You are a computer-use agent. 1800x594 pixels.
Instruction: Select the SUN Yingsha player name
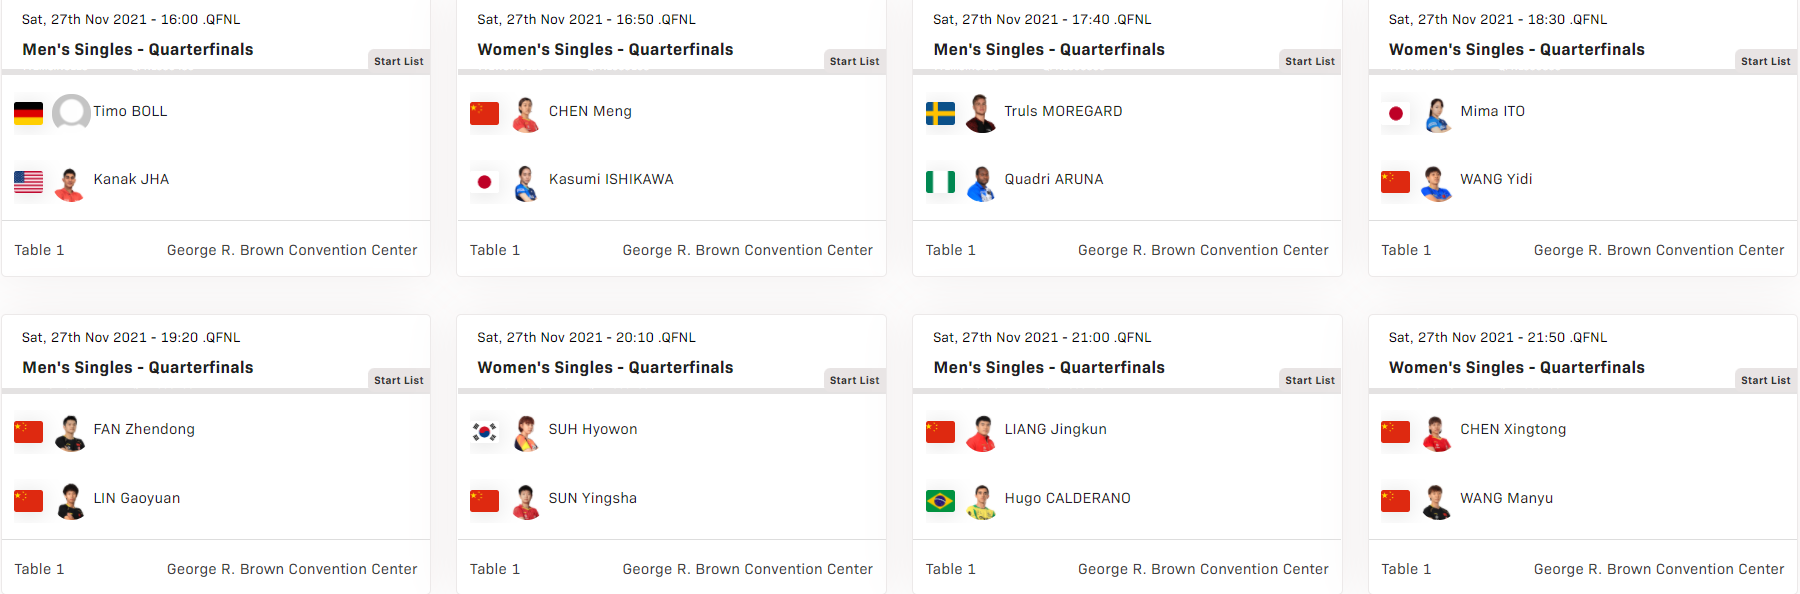click(x=592, y=498)
